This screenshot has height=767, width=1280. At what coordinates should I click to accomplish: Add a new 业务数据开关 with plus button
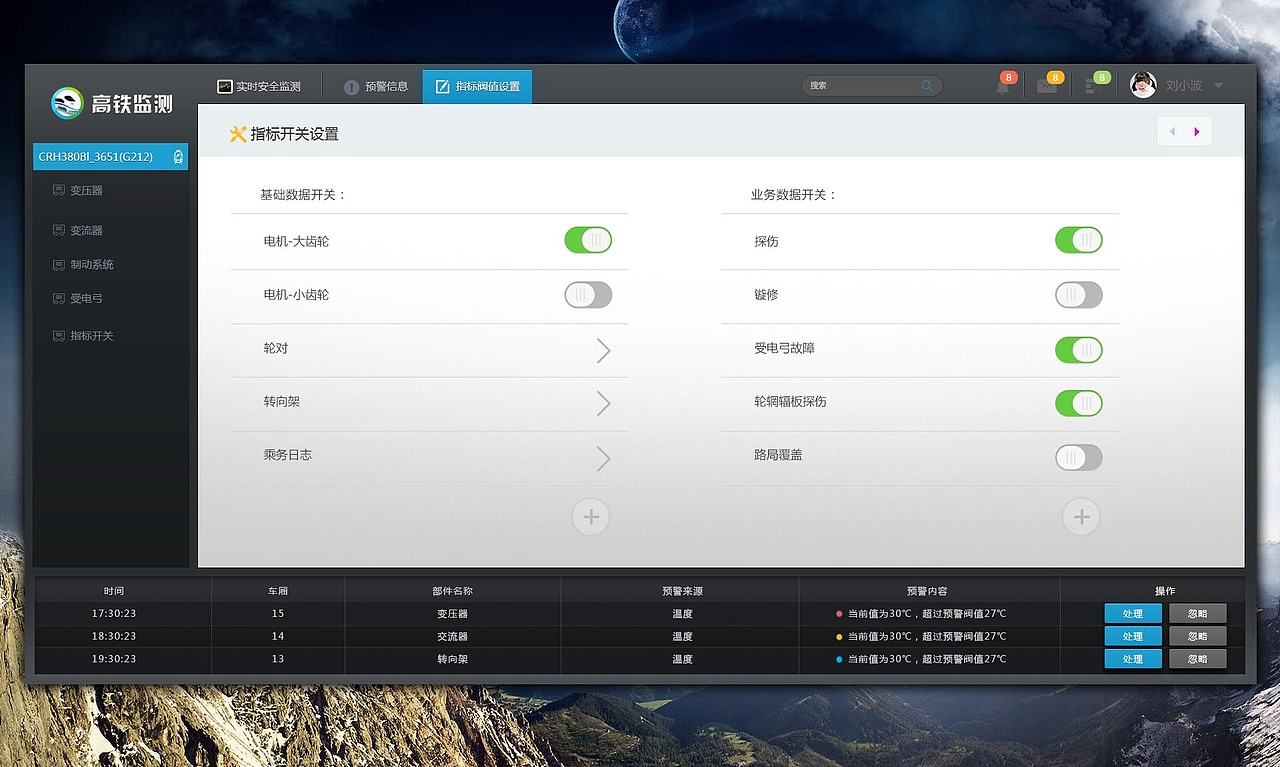click(x=1081, y=517)
